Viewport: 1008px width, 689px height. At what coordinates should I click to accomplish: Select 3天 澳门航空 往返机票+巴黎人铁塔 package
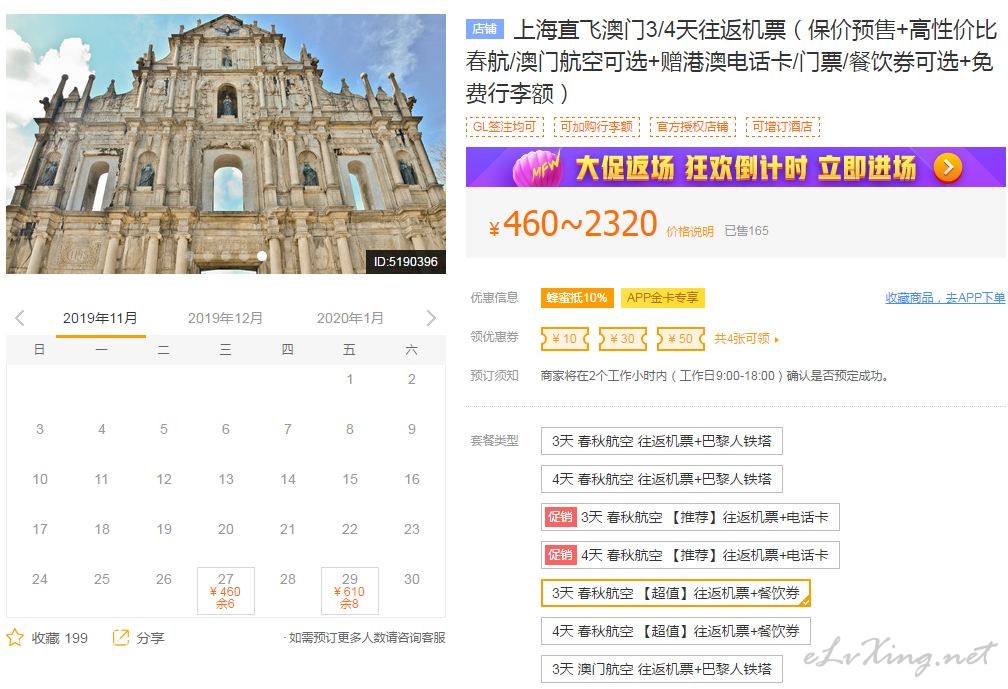[x=662, y=669]
